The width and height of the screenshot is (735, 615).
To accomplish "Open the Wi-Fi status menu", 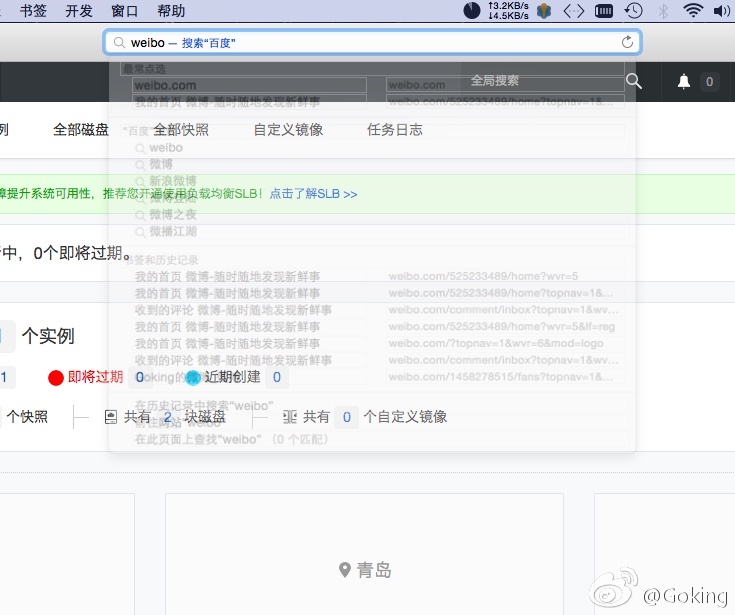I will 693,10.
